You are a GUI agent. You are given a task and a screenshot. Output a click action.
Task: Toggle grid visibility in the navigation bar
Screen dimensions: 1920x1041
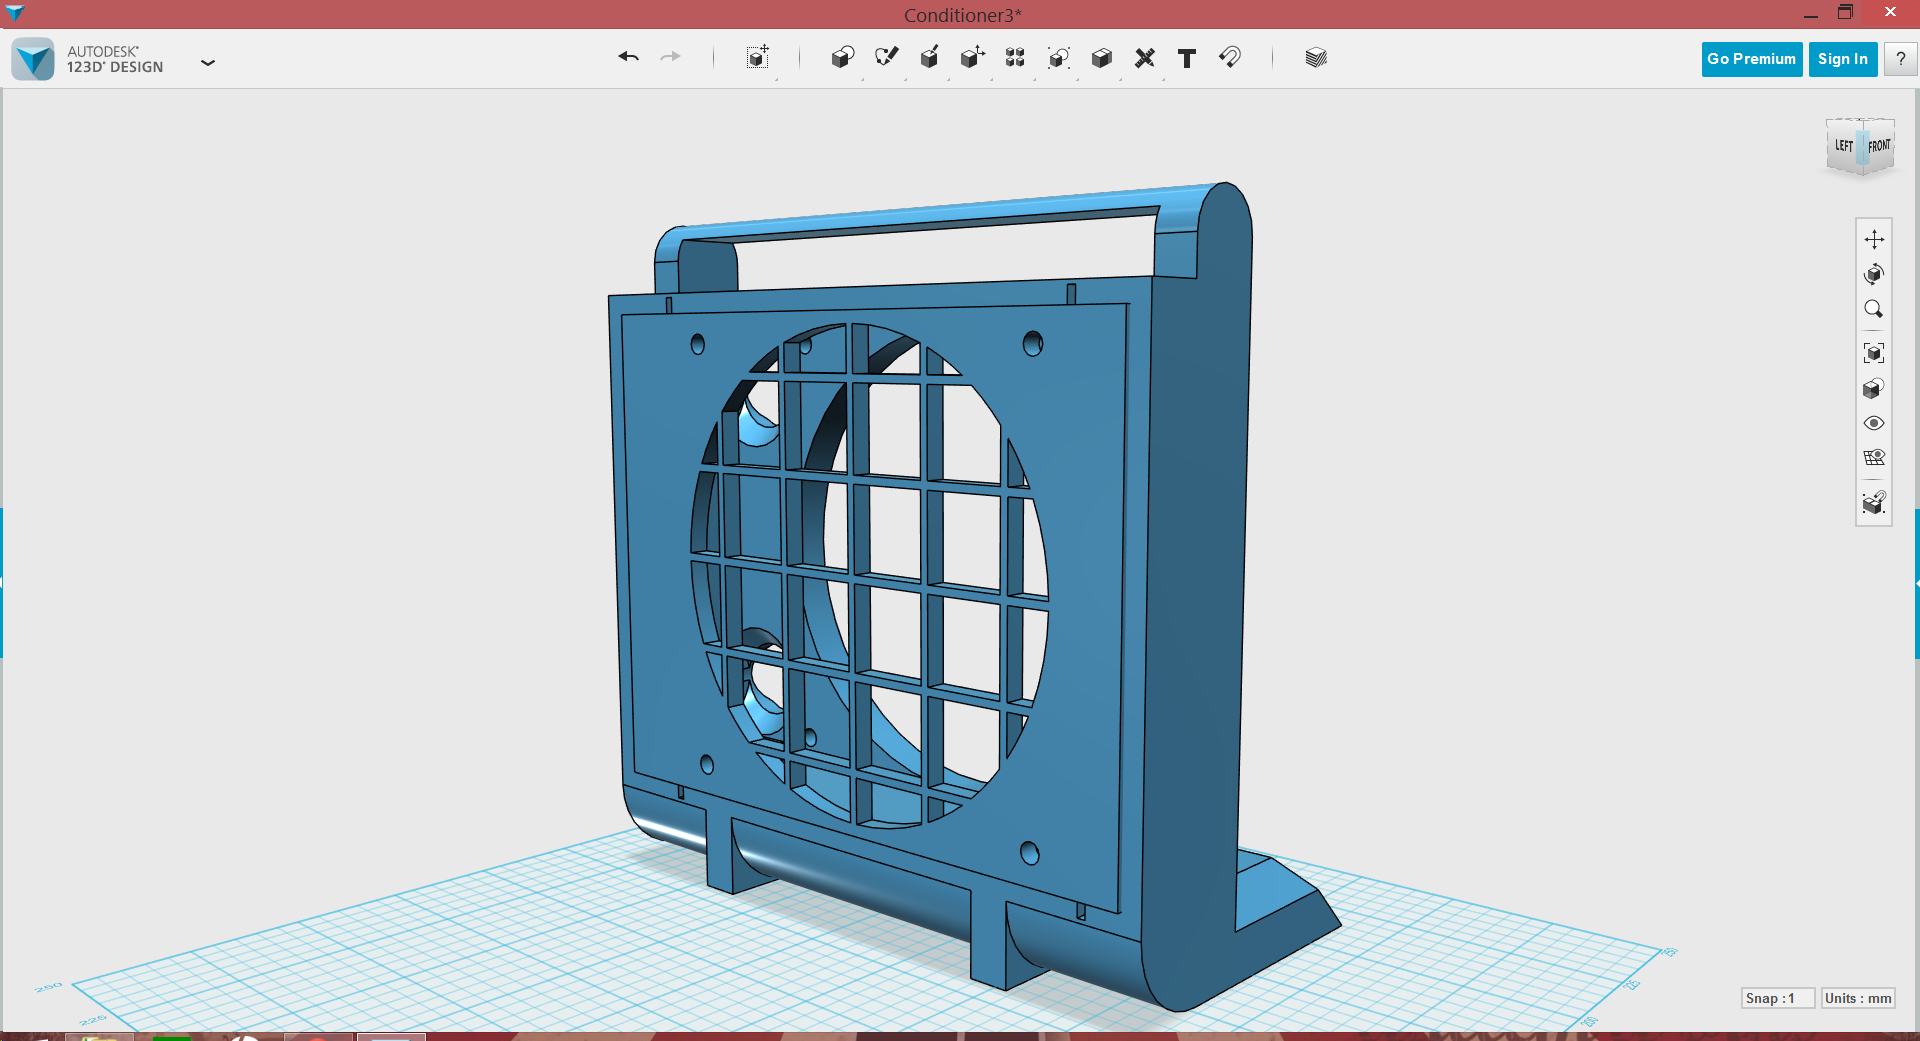pyautogui.click(x=1874, y=458)
